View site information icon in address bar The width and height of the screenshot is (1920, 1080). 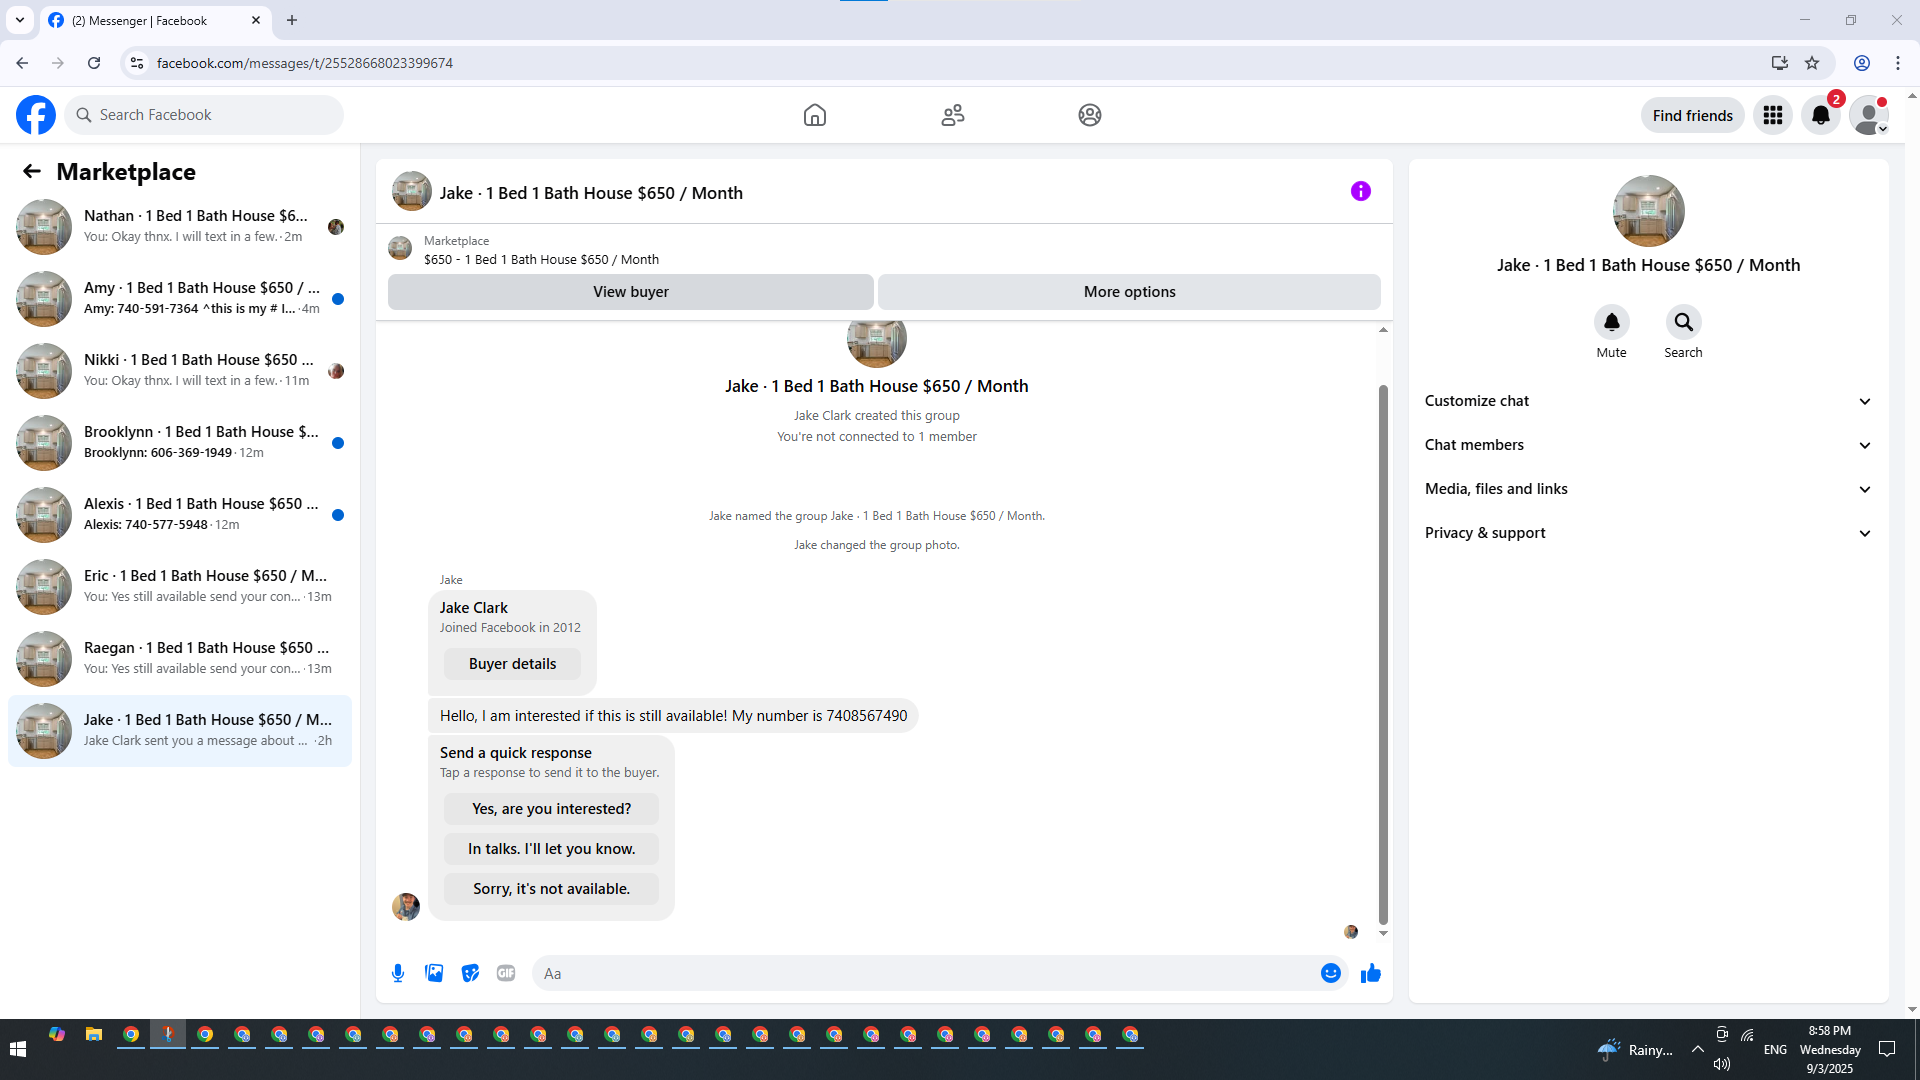click(137, 63)
